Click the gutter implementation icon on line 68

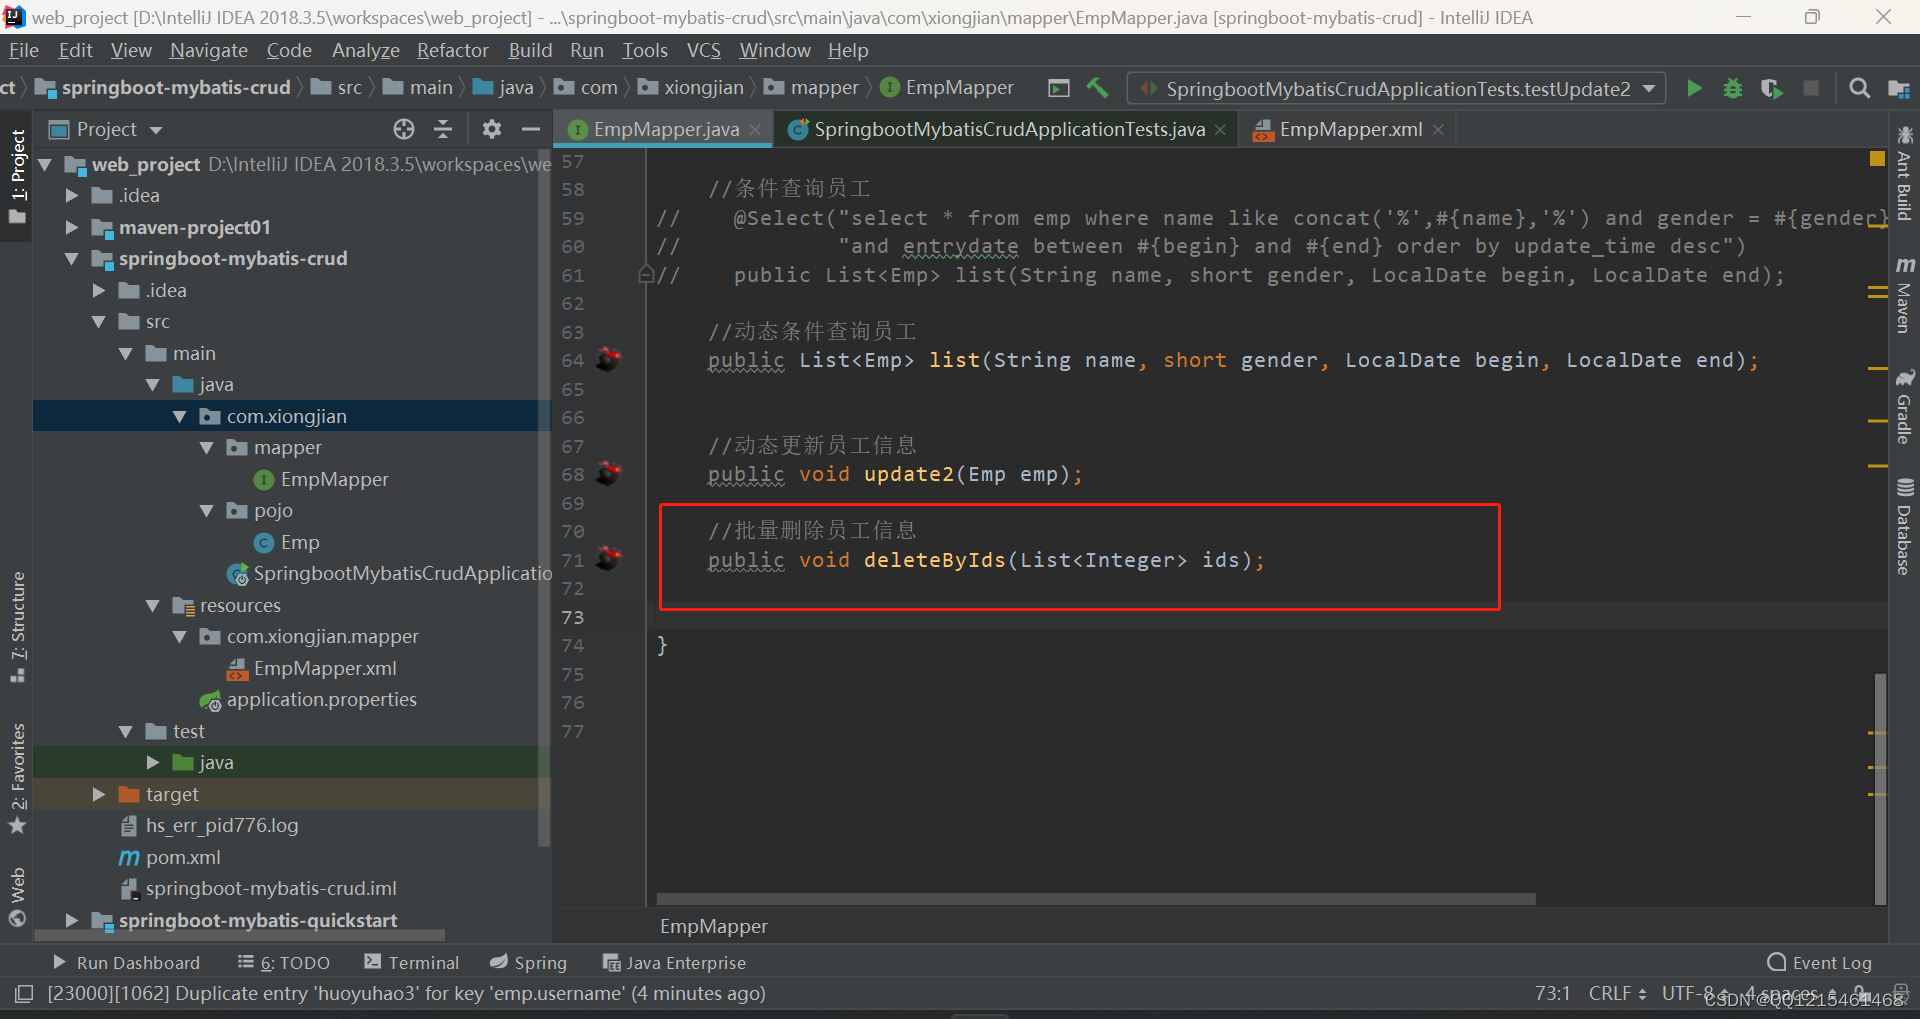pyautogui.click(x=608, y=473)
